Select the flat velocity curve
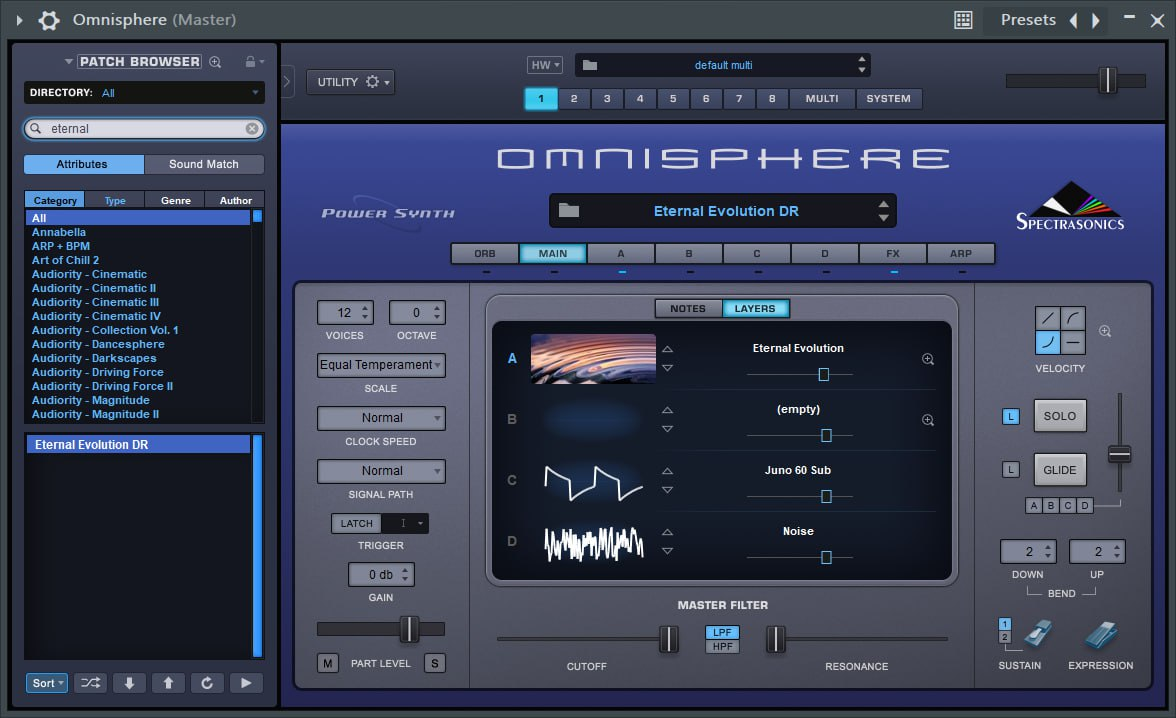The width and height of the screenshot is (1176, 718). pyautogui.click(x=1073, y=342)
